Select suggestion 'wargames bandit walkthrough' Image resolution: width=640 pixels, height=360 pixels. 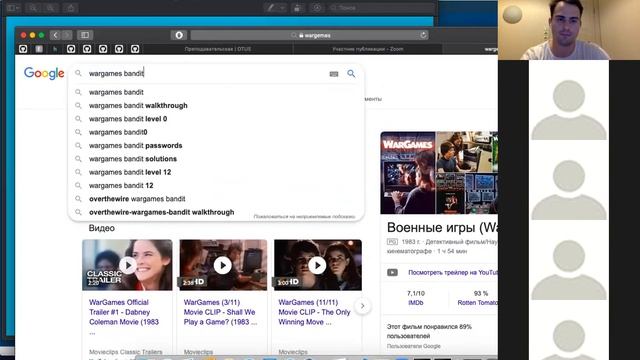(x=216, y=105)
